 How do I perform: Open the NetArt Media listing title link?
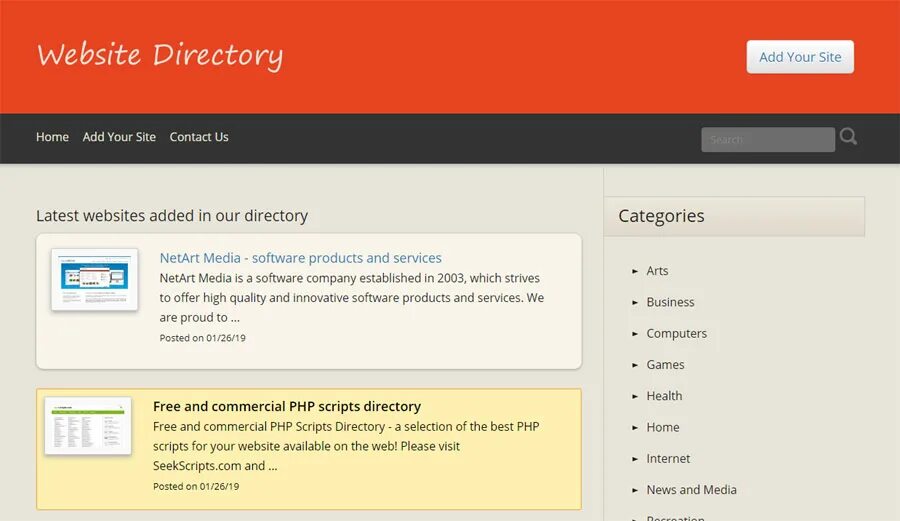[x=300, y=258]
